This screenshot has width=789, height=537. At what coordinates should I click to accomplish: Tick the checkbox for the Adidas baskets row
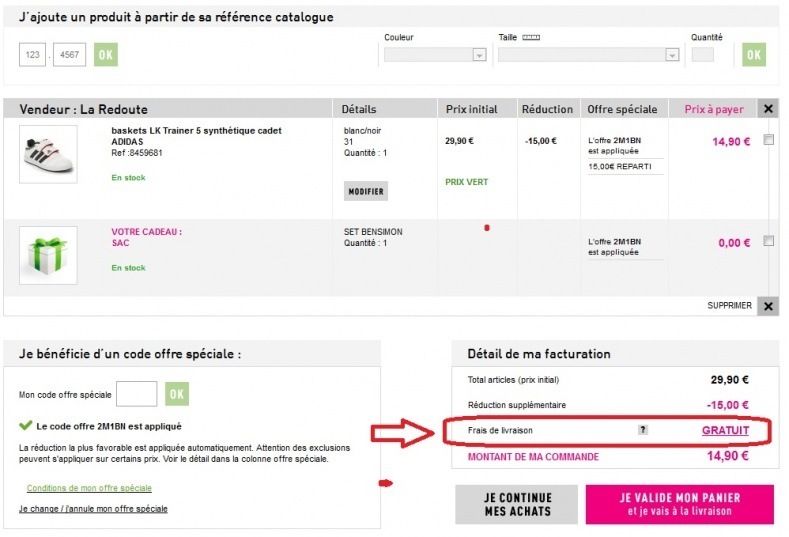(x=768, y=140)
